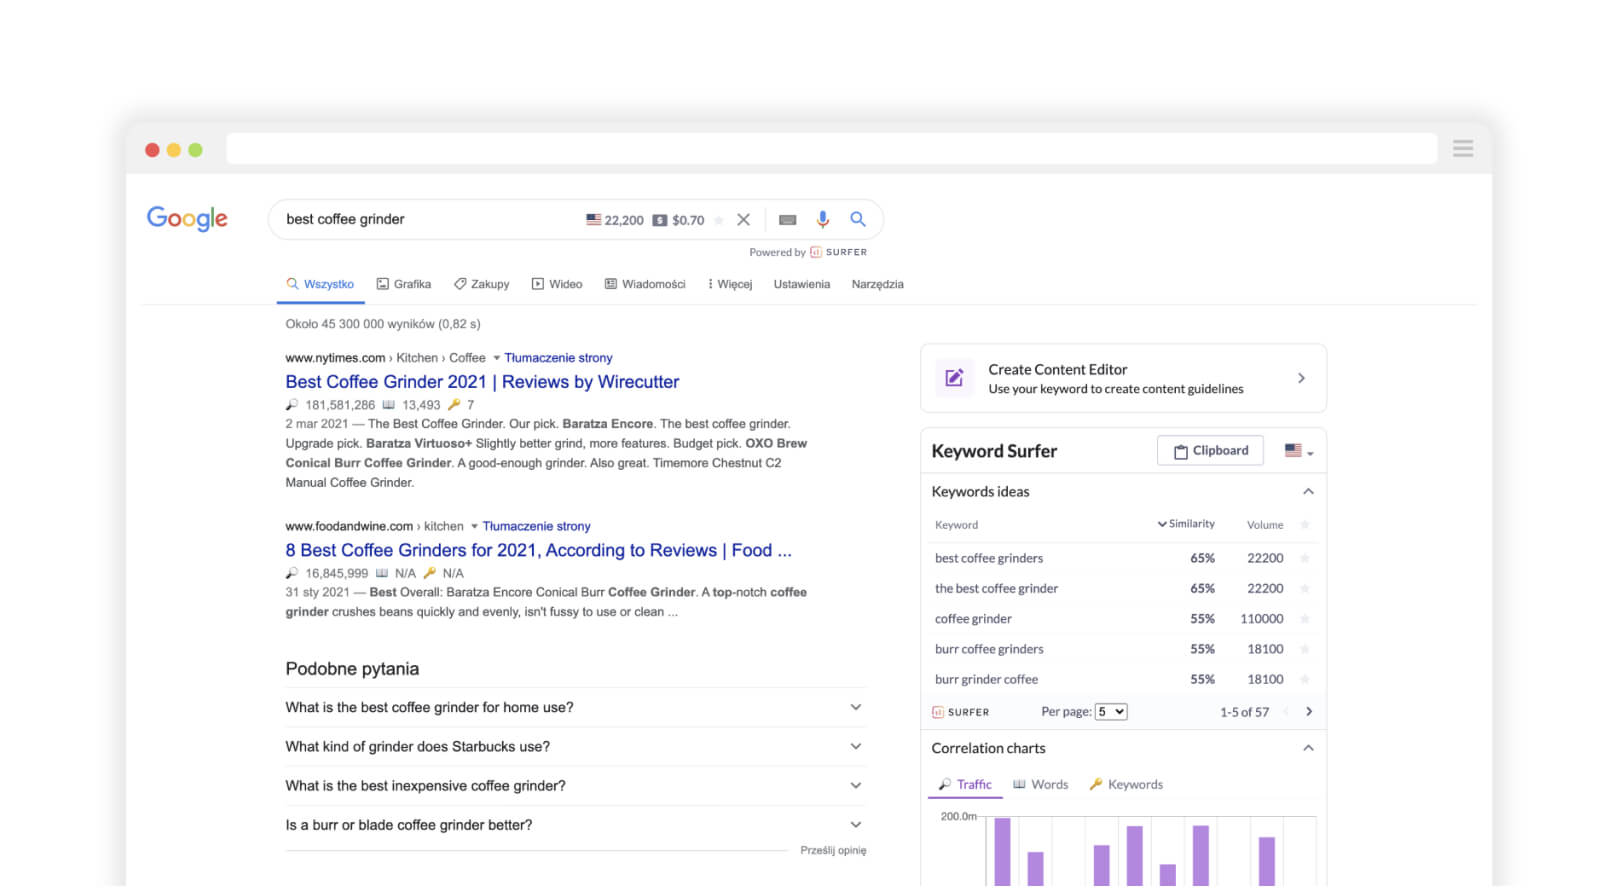Click the Create Content Editor pencil icon
Image resolution: width=1620 pixels, height=892 pixels.
(x=954, y=378)
